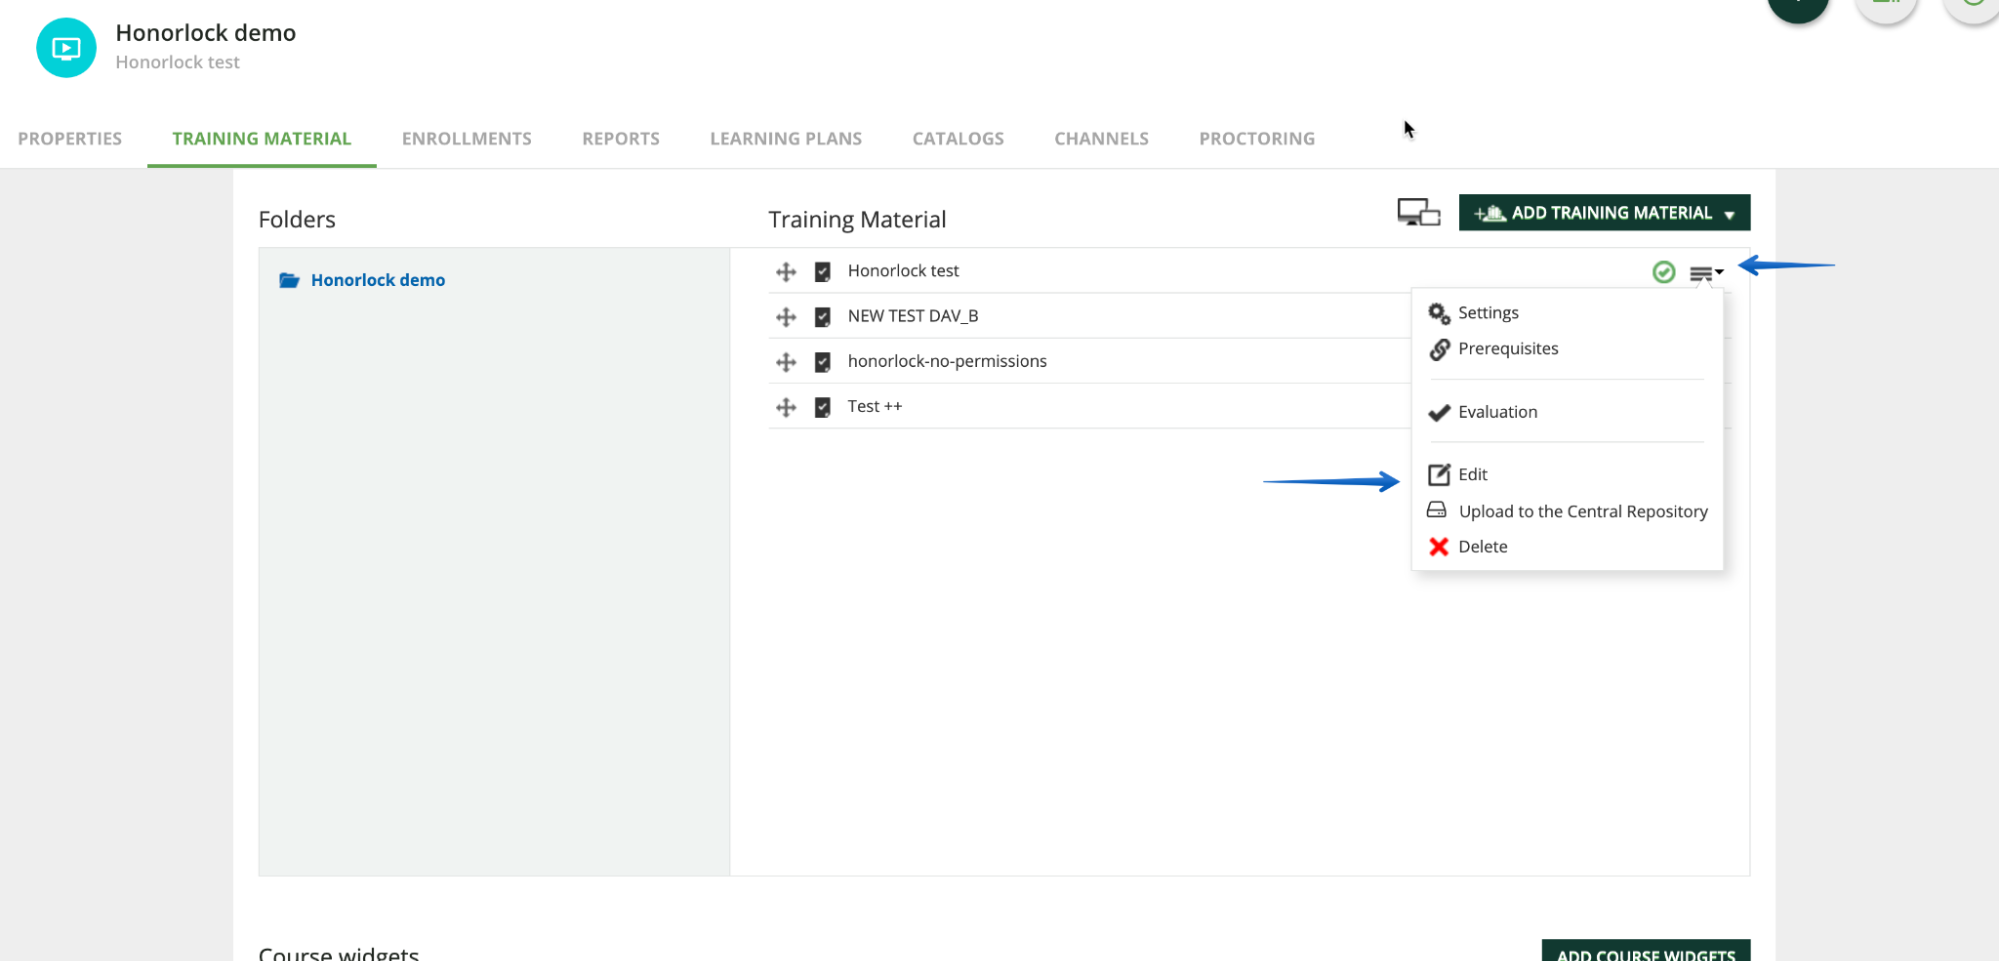The height and width of the screenshot is (962, 1999).
Task: Choose Prerequisites from the context menu
Action: point(1508,349)
